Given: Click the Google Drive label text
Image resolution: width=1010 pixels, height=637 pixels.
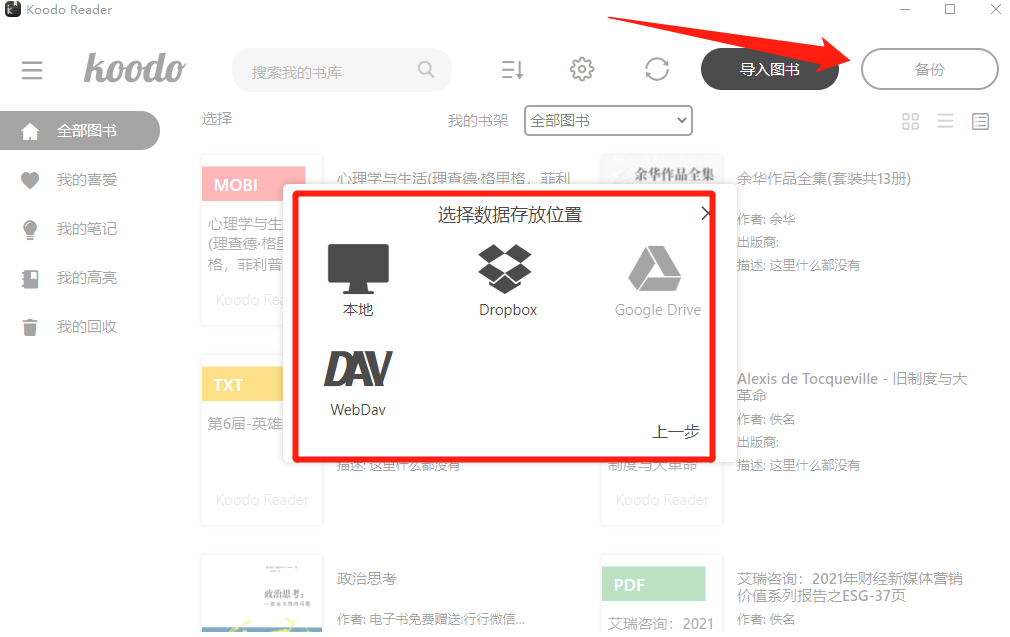Looking at the screenshot, I should pyautogui.click(x=658, y=310).
